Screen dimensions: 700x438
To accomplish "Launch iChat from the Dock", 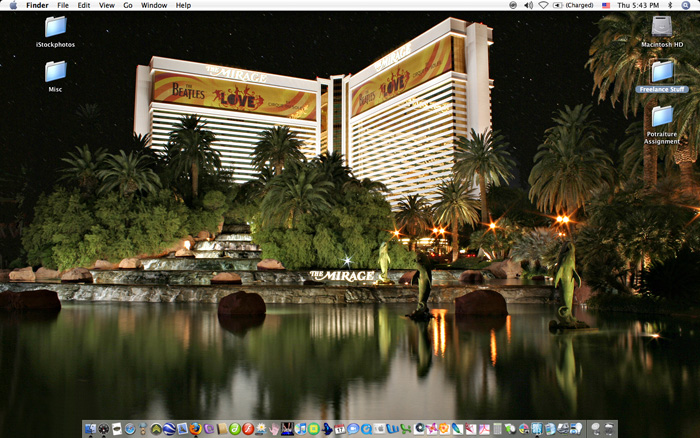I will [353, 429].
